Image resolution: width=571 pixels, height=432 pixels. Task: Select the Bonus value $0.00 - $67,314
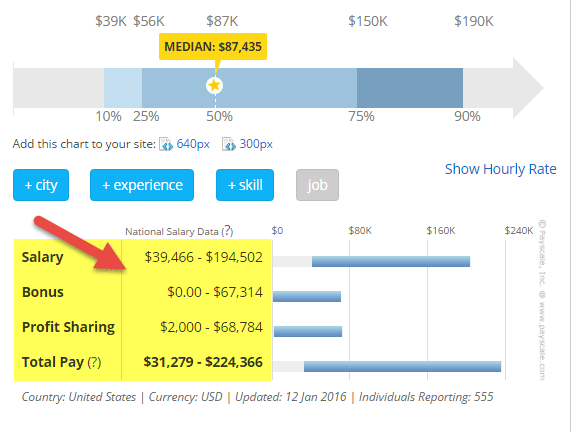[215, 292]
